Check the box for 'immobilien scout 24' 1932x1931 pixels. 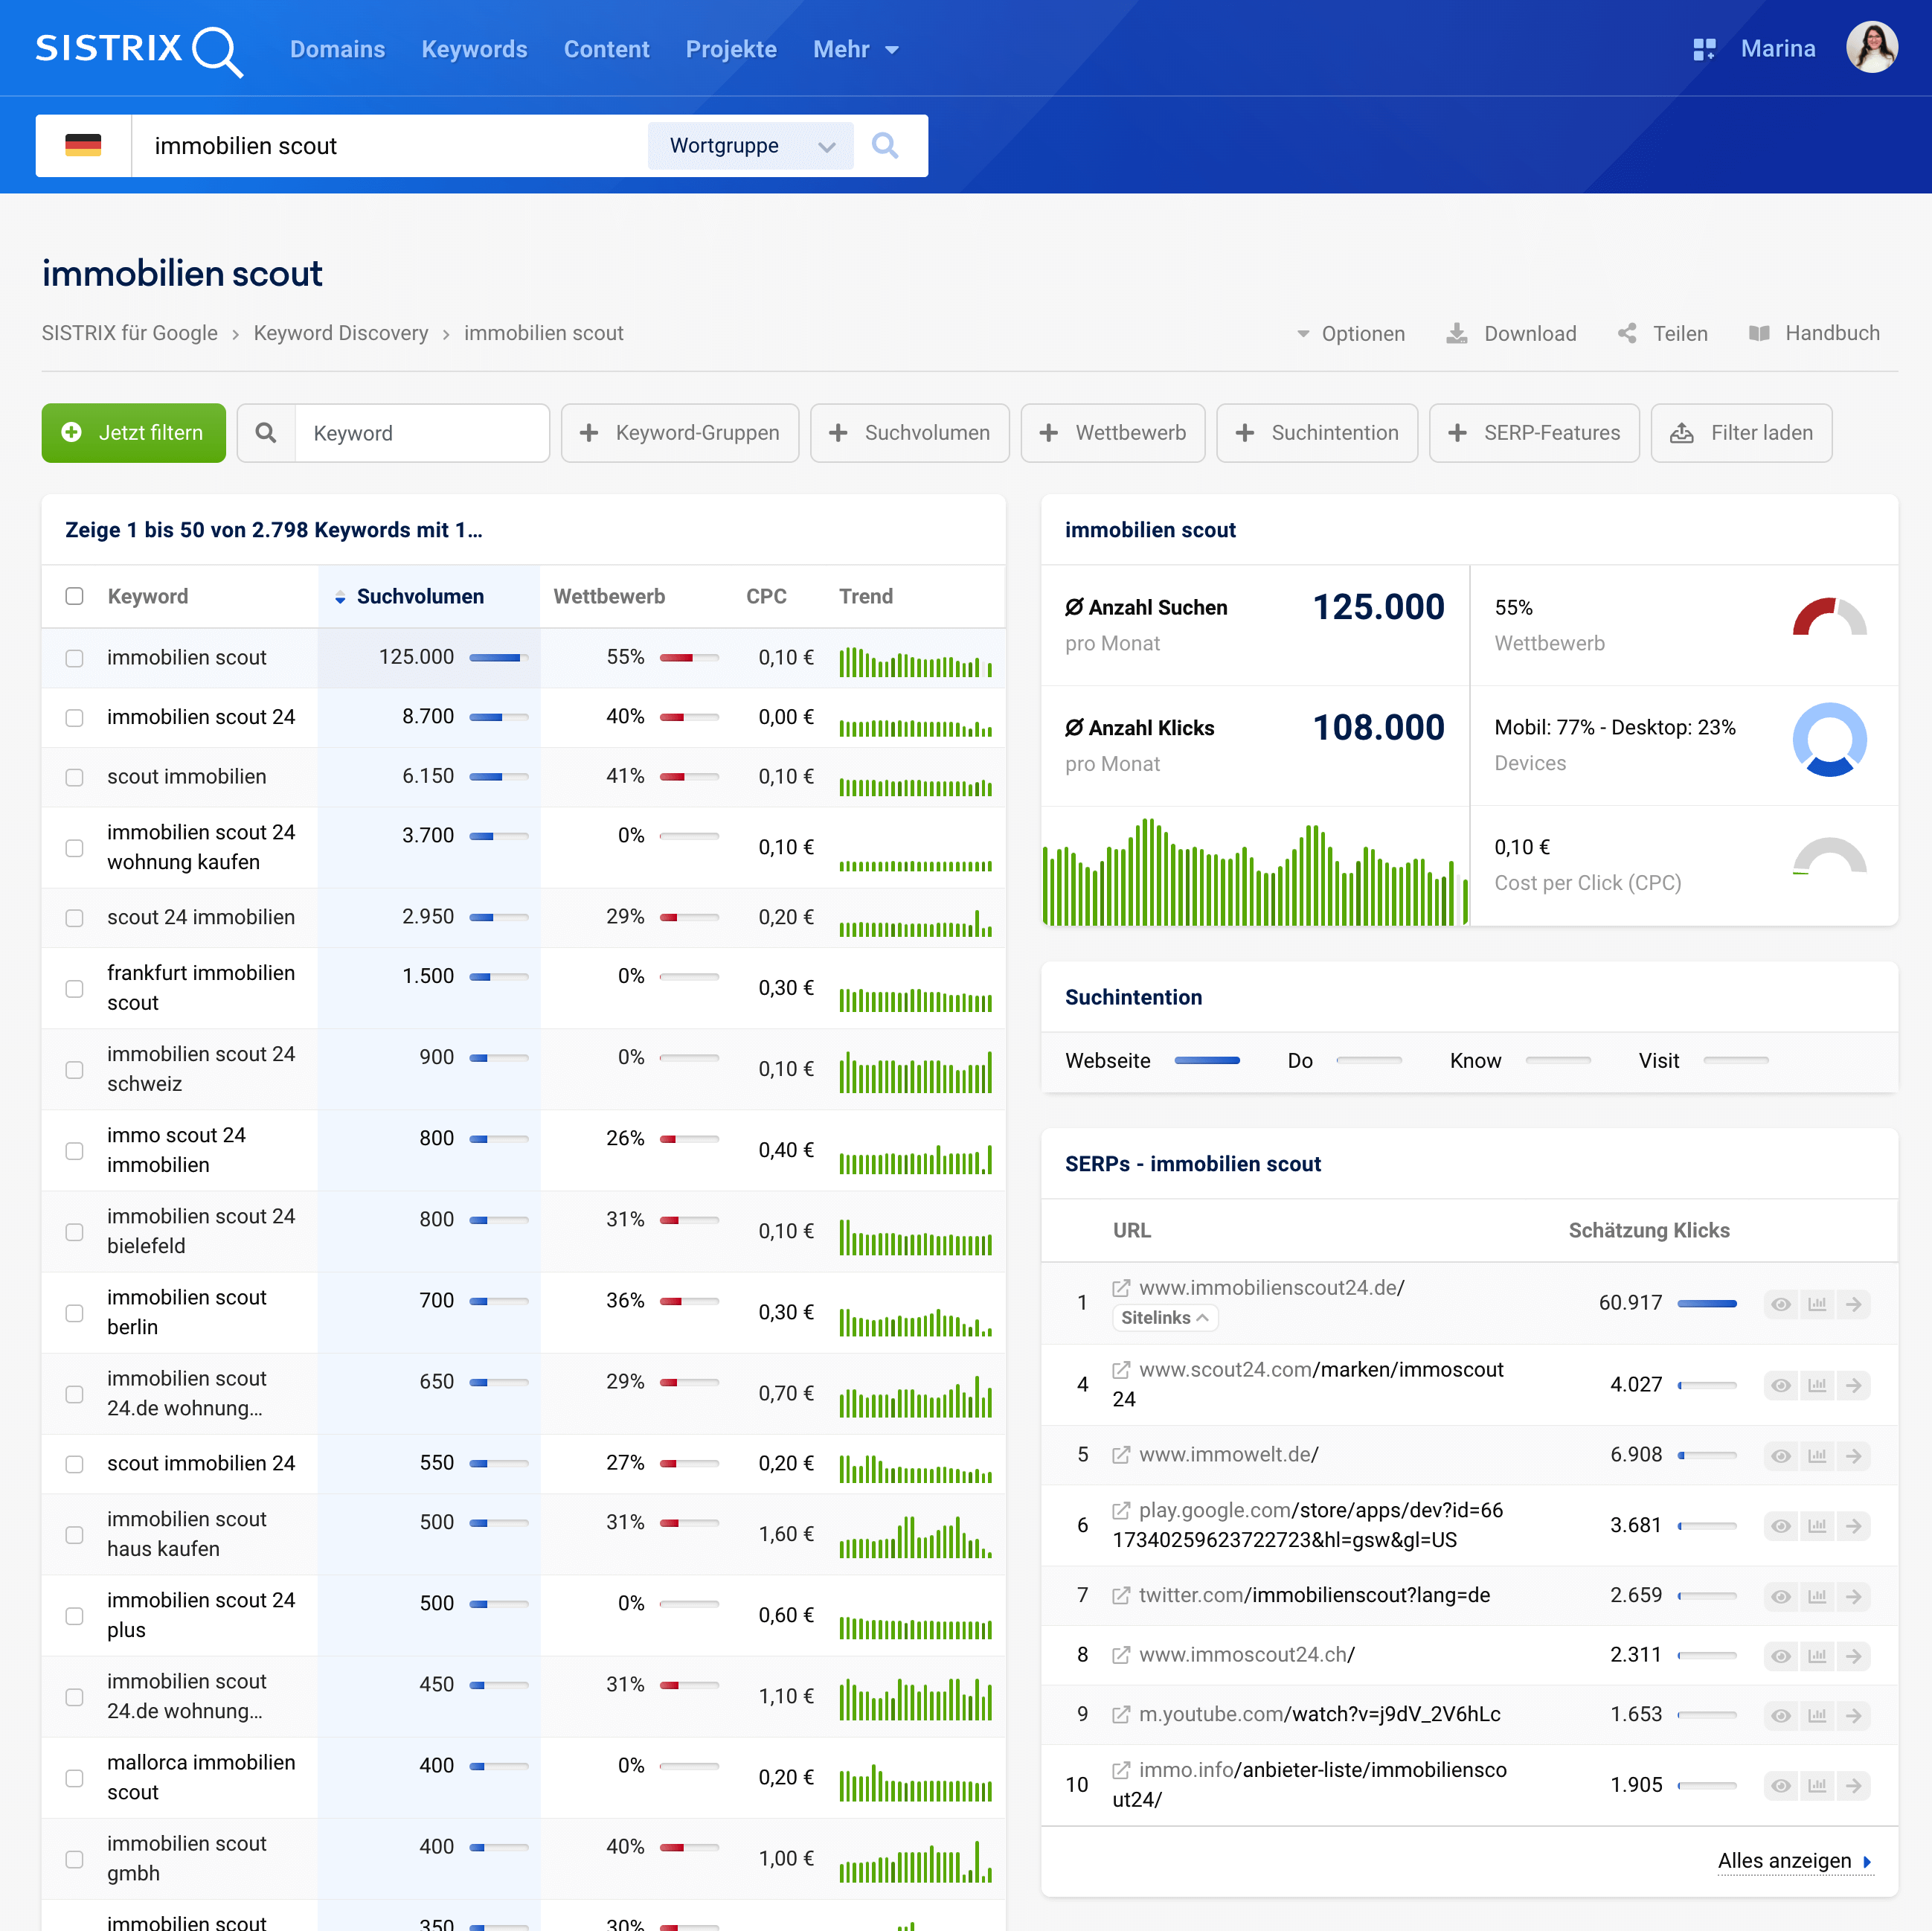click(x=74, y=718)
